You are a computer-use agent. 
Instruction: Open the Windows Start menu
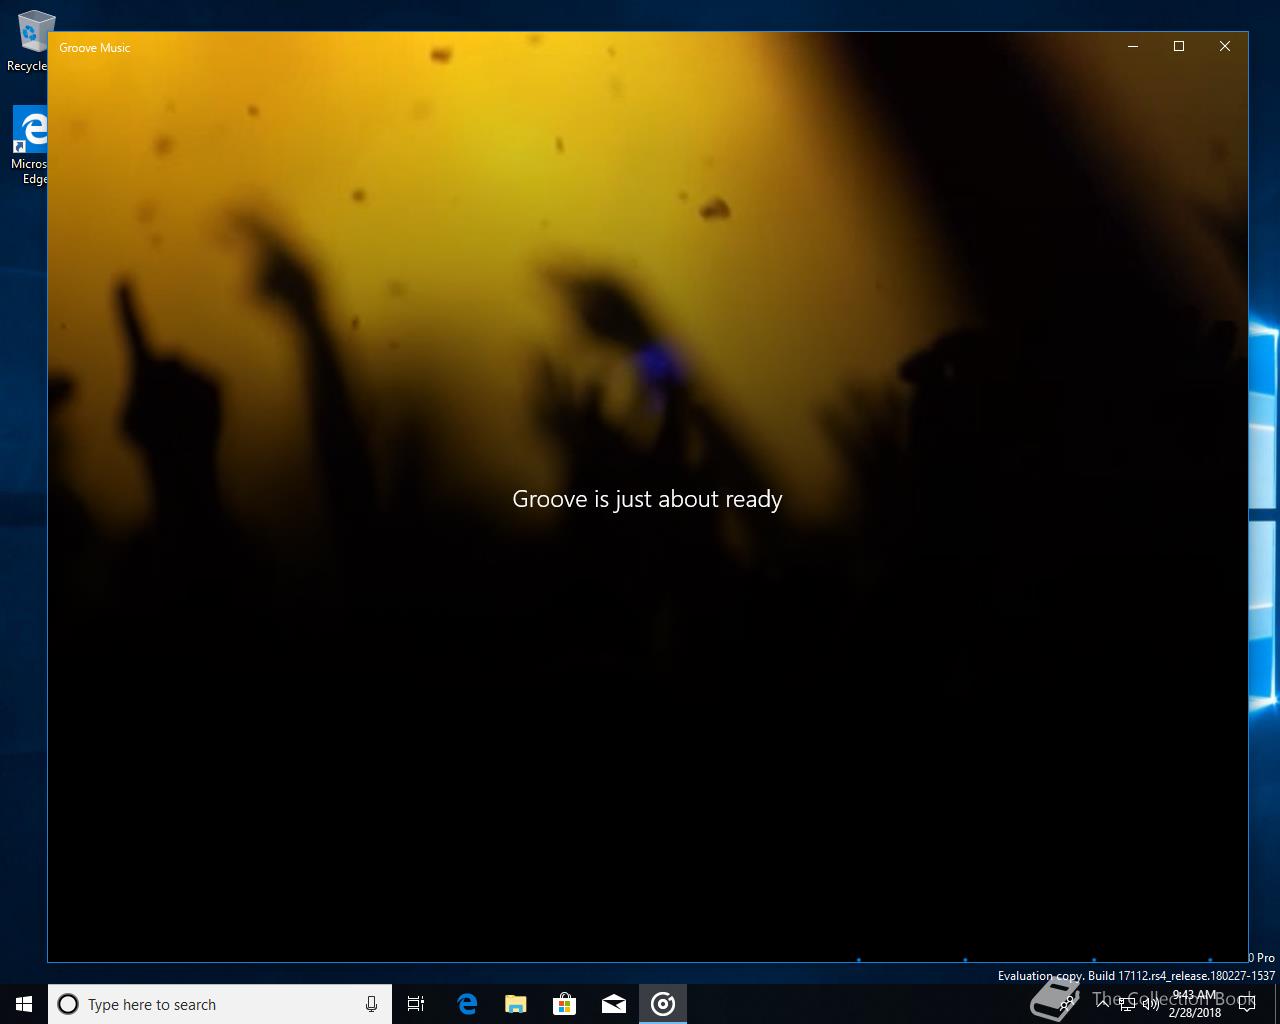click(x=24, y=1004)
